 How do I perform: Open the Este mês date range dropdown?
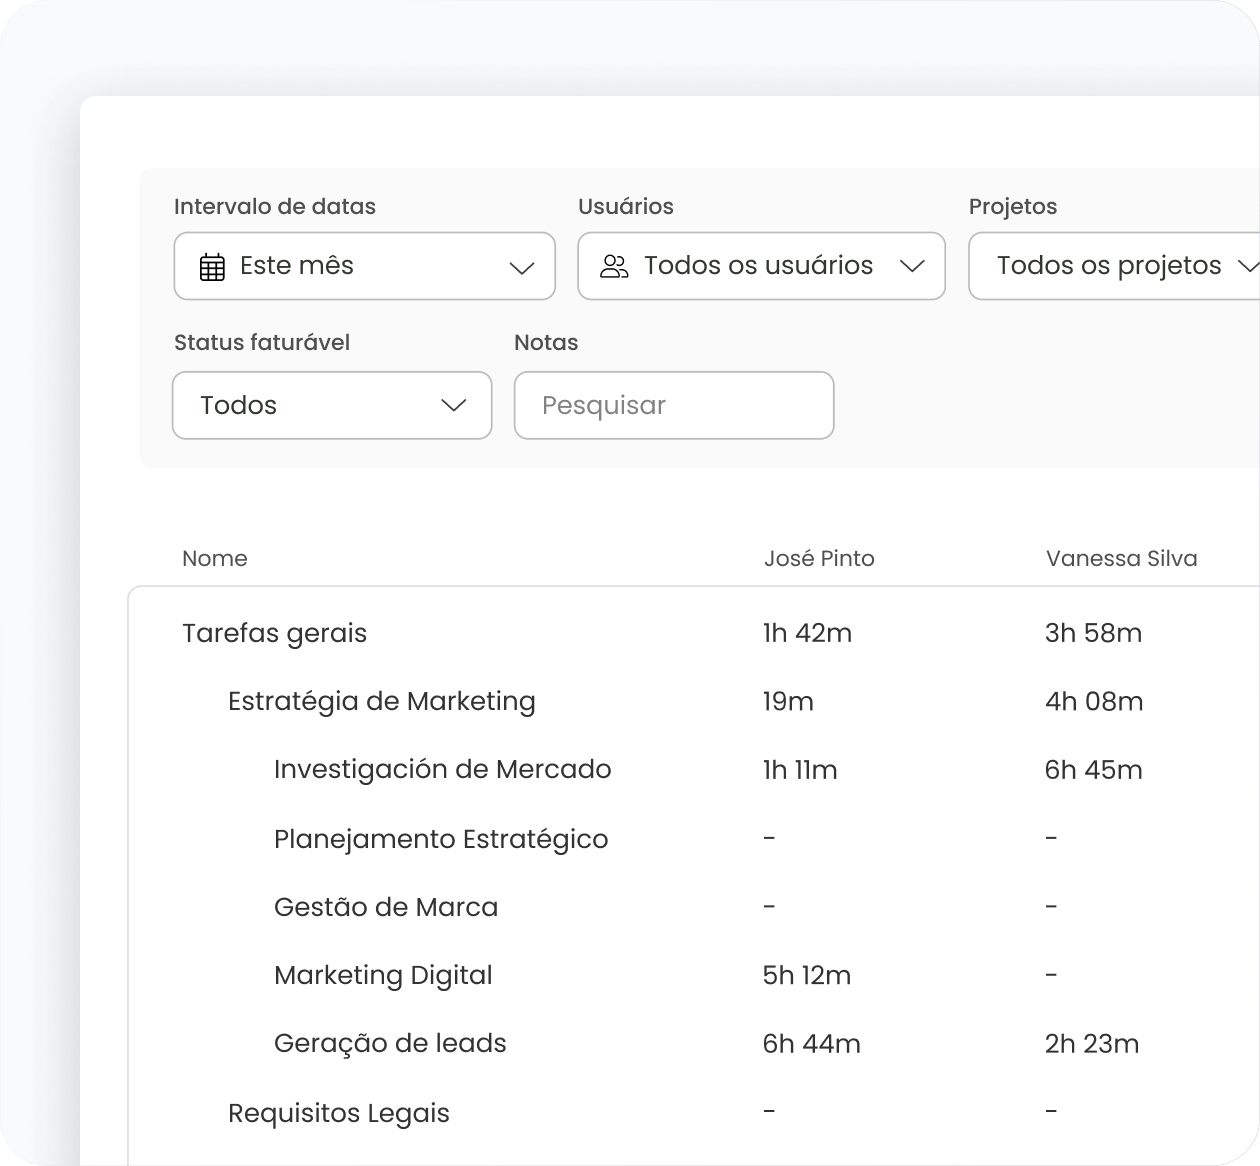tap(364, 267)
